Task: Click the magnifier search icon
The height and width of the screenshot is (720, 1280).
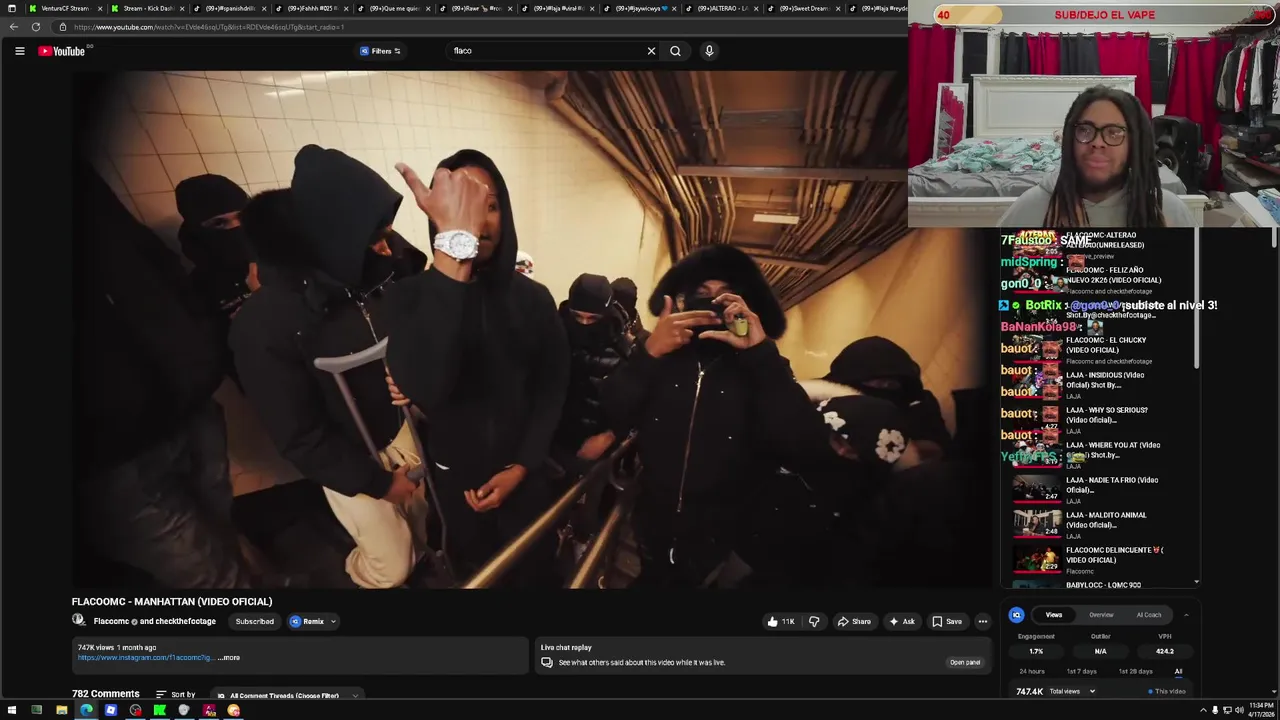Action: coord(675,51)
